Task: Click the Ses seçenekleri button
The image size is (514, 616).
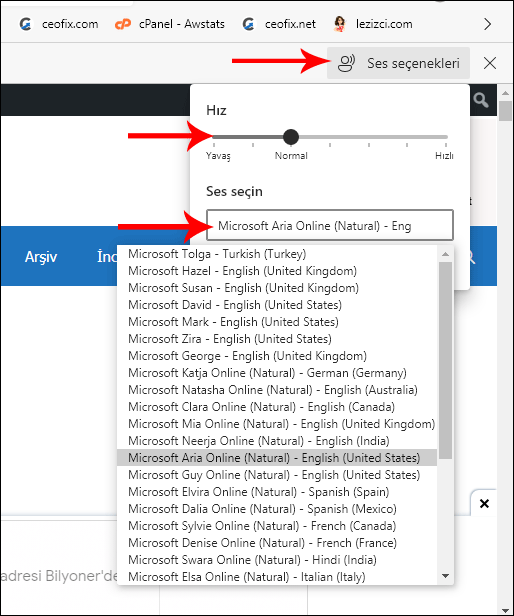Action: 398,63
